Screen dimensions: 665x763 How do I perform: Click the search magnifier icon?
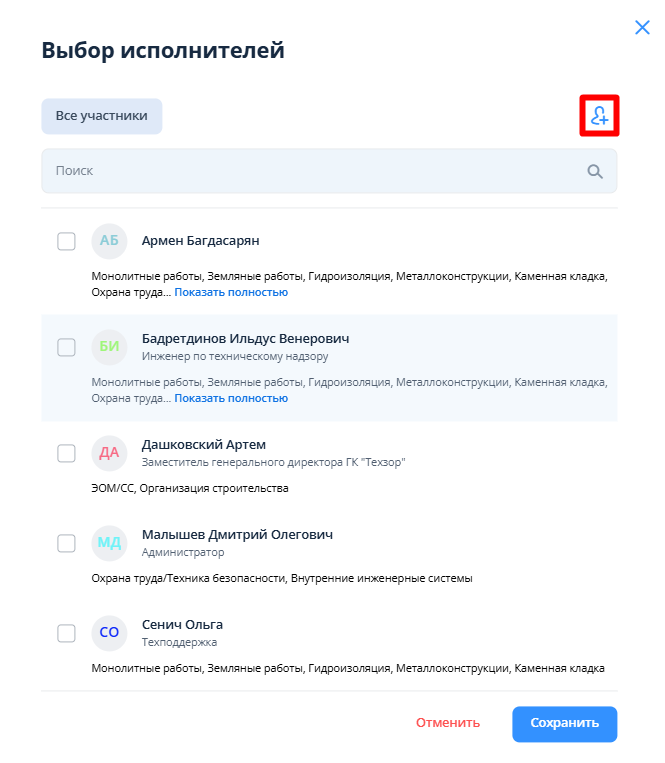coord(595,171)
